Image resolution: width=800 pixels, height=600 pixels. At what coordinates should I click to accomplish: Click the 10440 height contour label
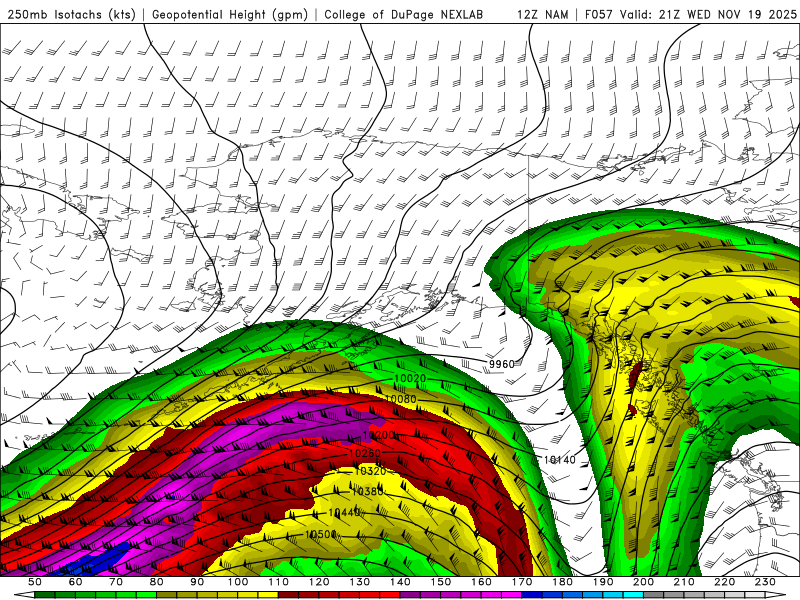344,513
